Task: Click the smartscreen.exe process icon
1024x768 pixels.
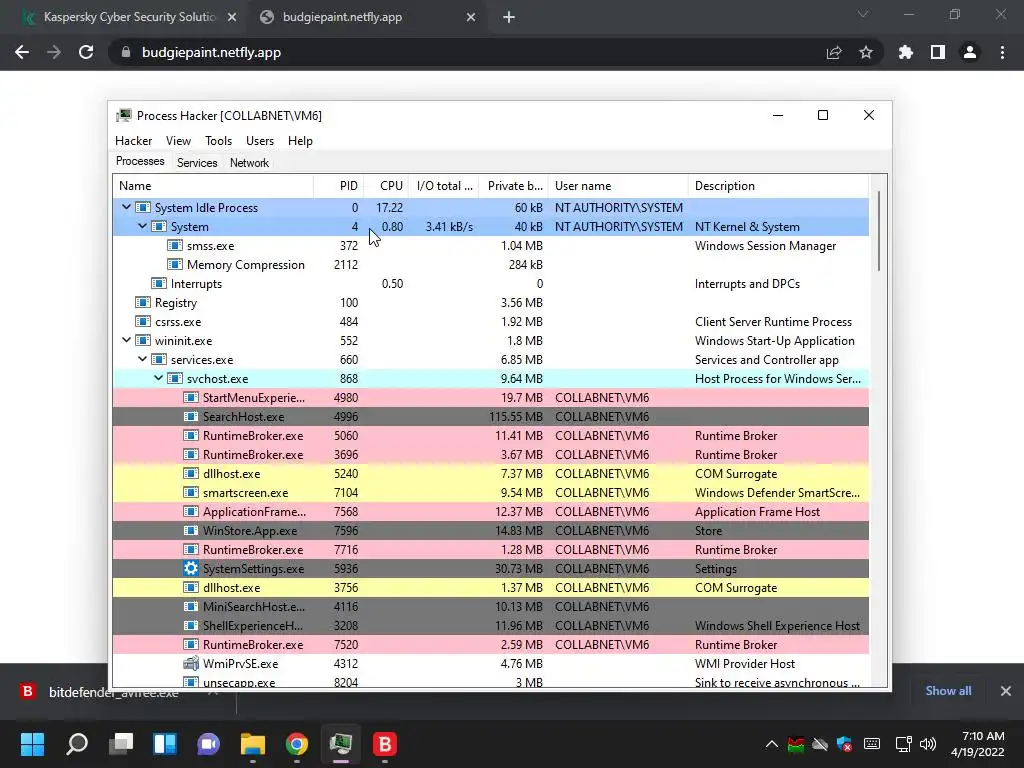Action: [191, 492]
